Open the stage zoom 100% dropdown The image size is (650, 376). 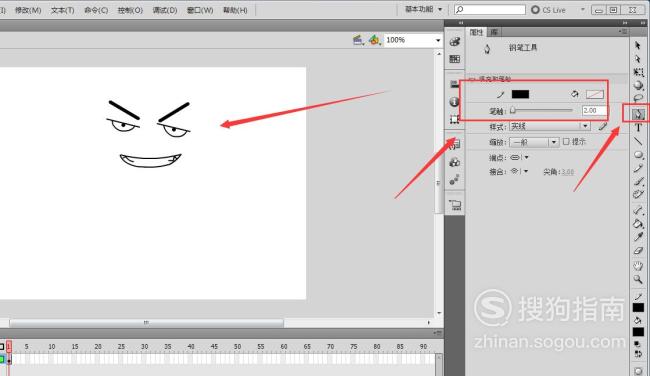point(412,40)
